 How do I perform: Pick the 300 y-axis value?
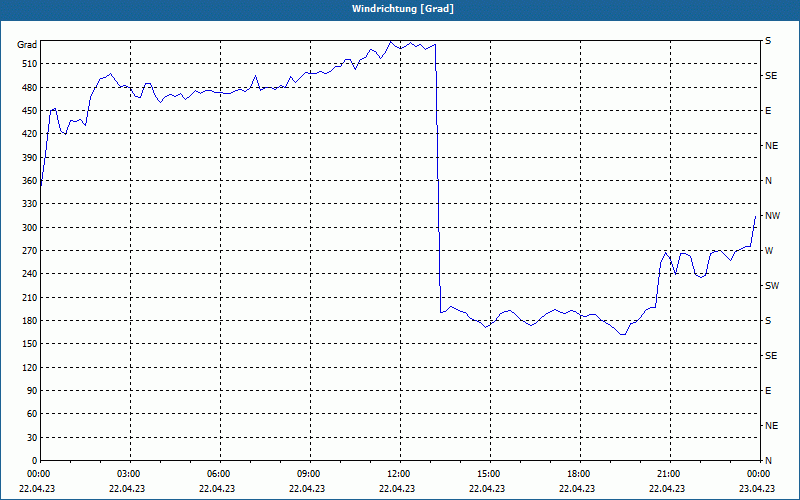[30, 227]
